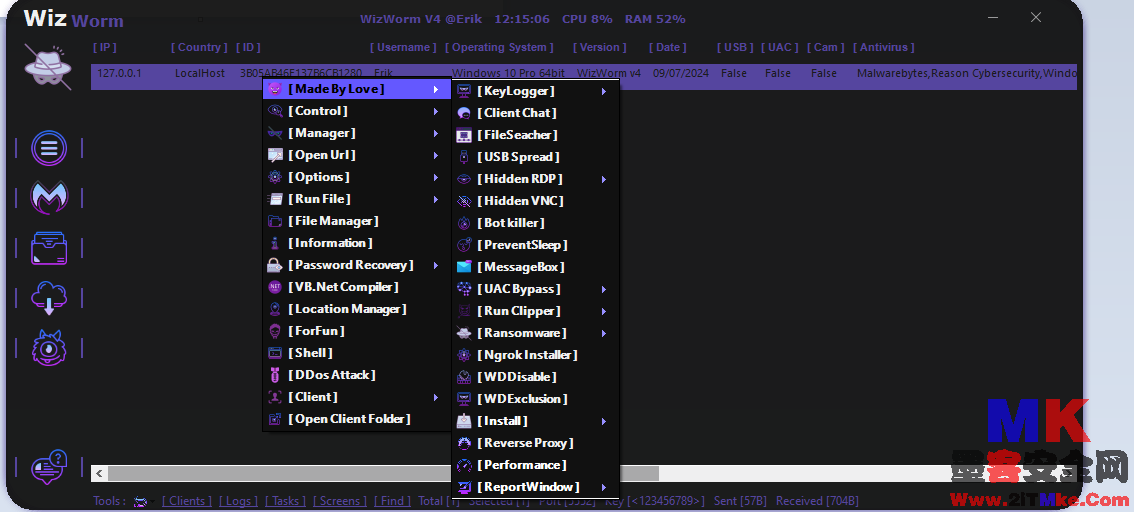This screenshot has width=1134, height=512.
Task: Click the Reverse Proxy icon
Action: coord(464,443)
